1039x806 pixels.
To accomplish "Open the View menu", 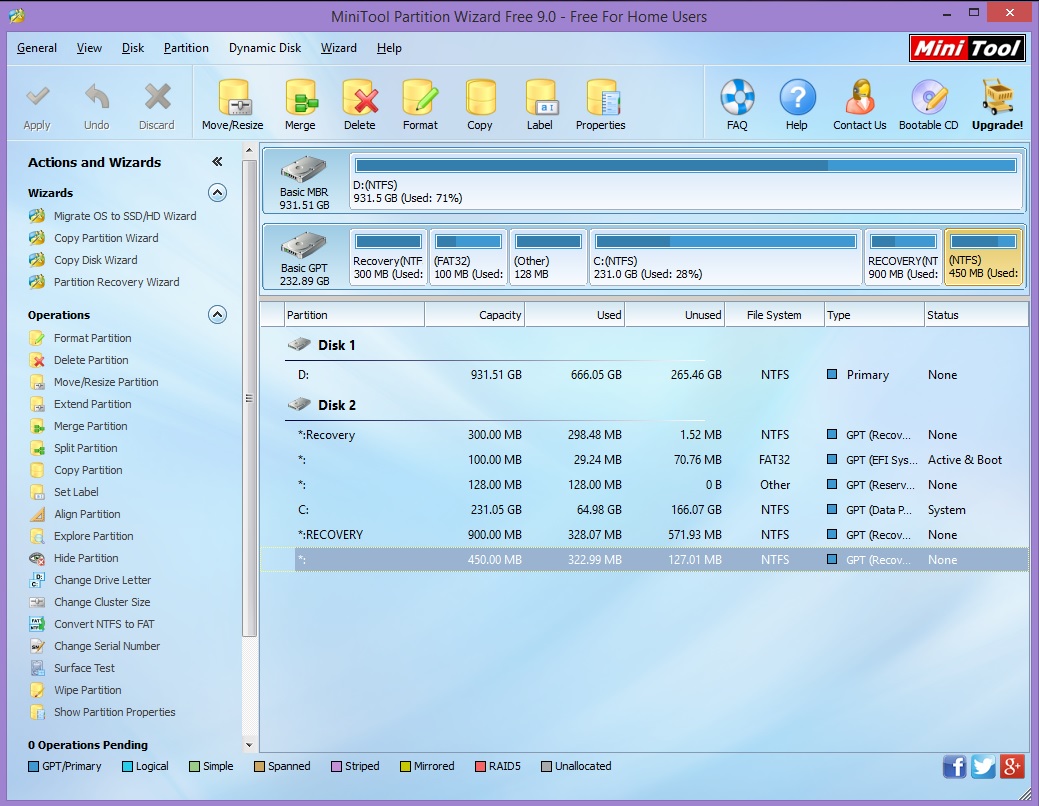I will click(x=89, y=48).
